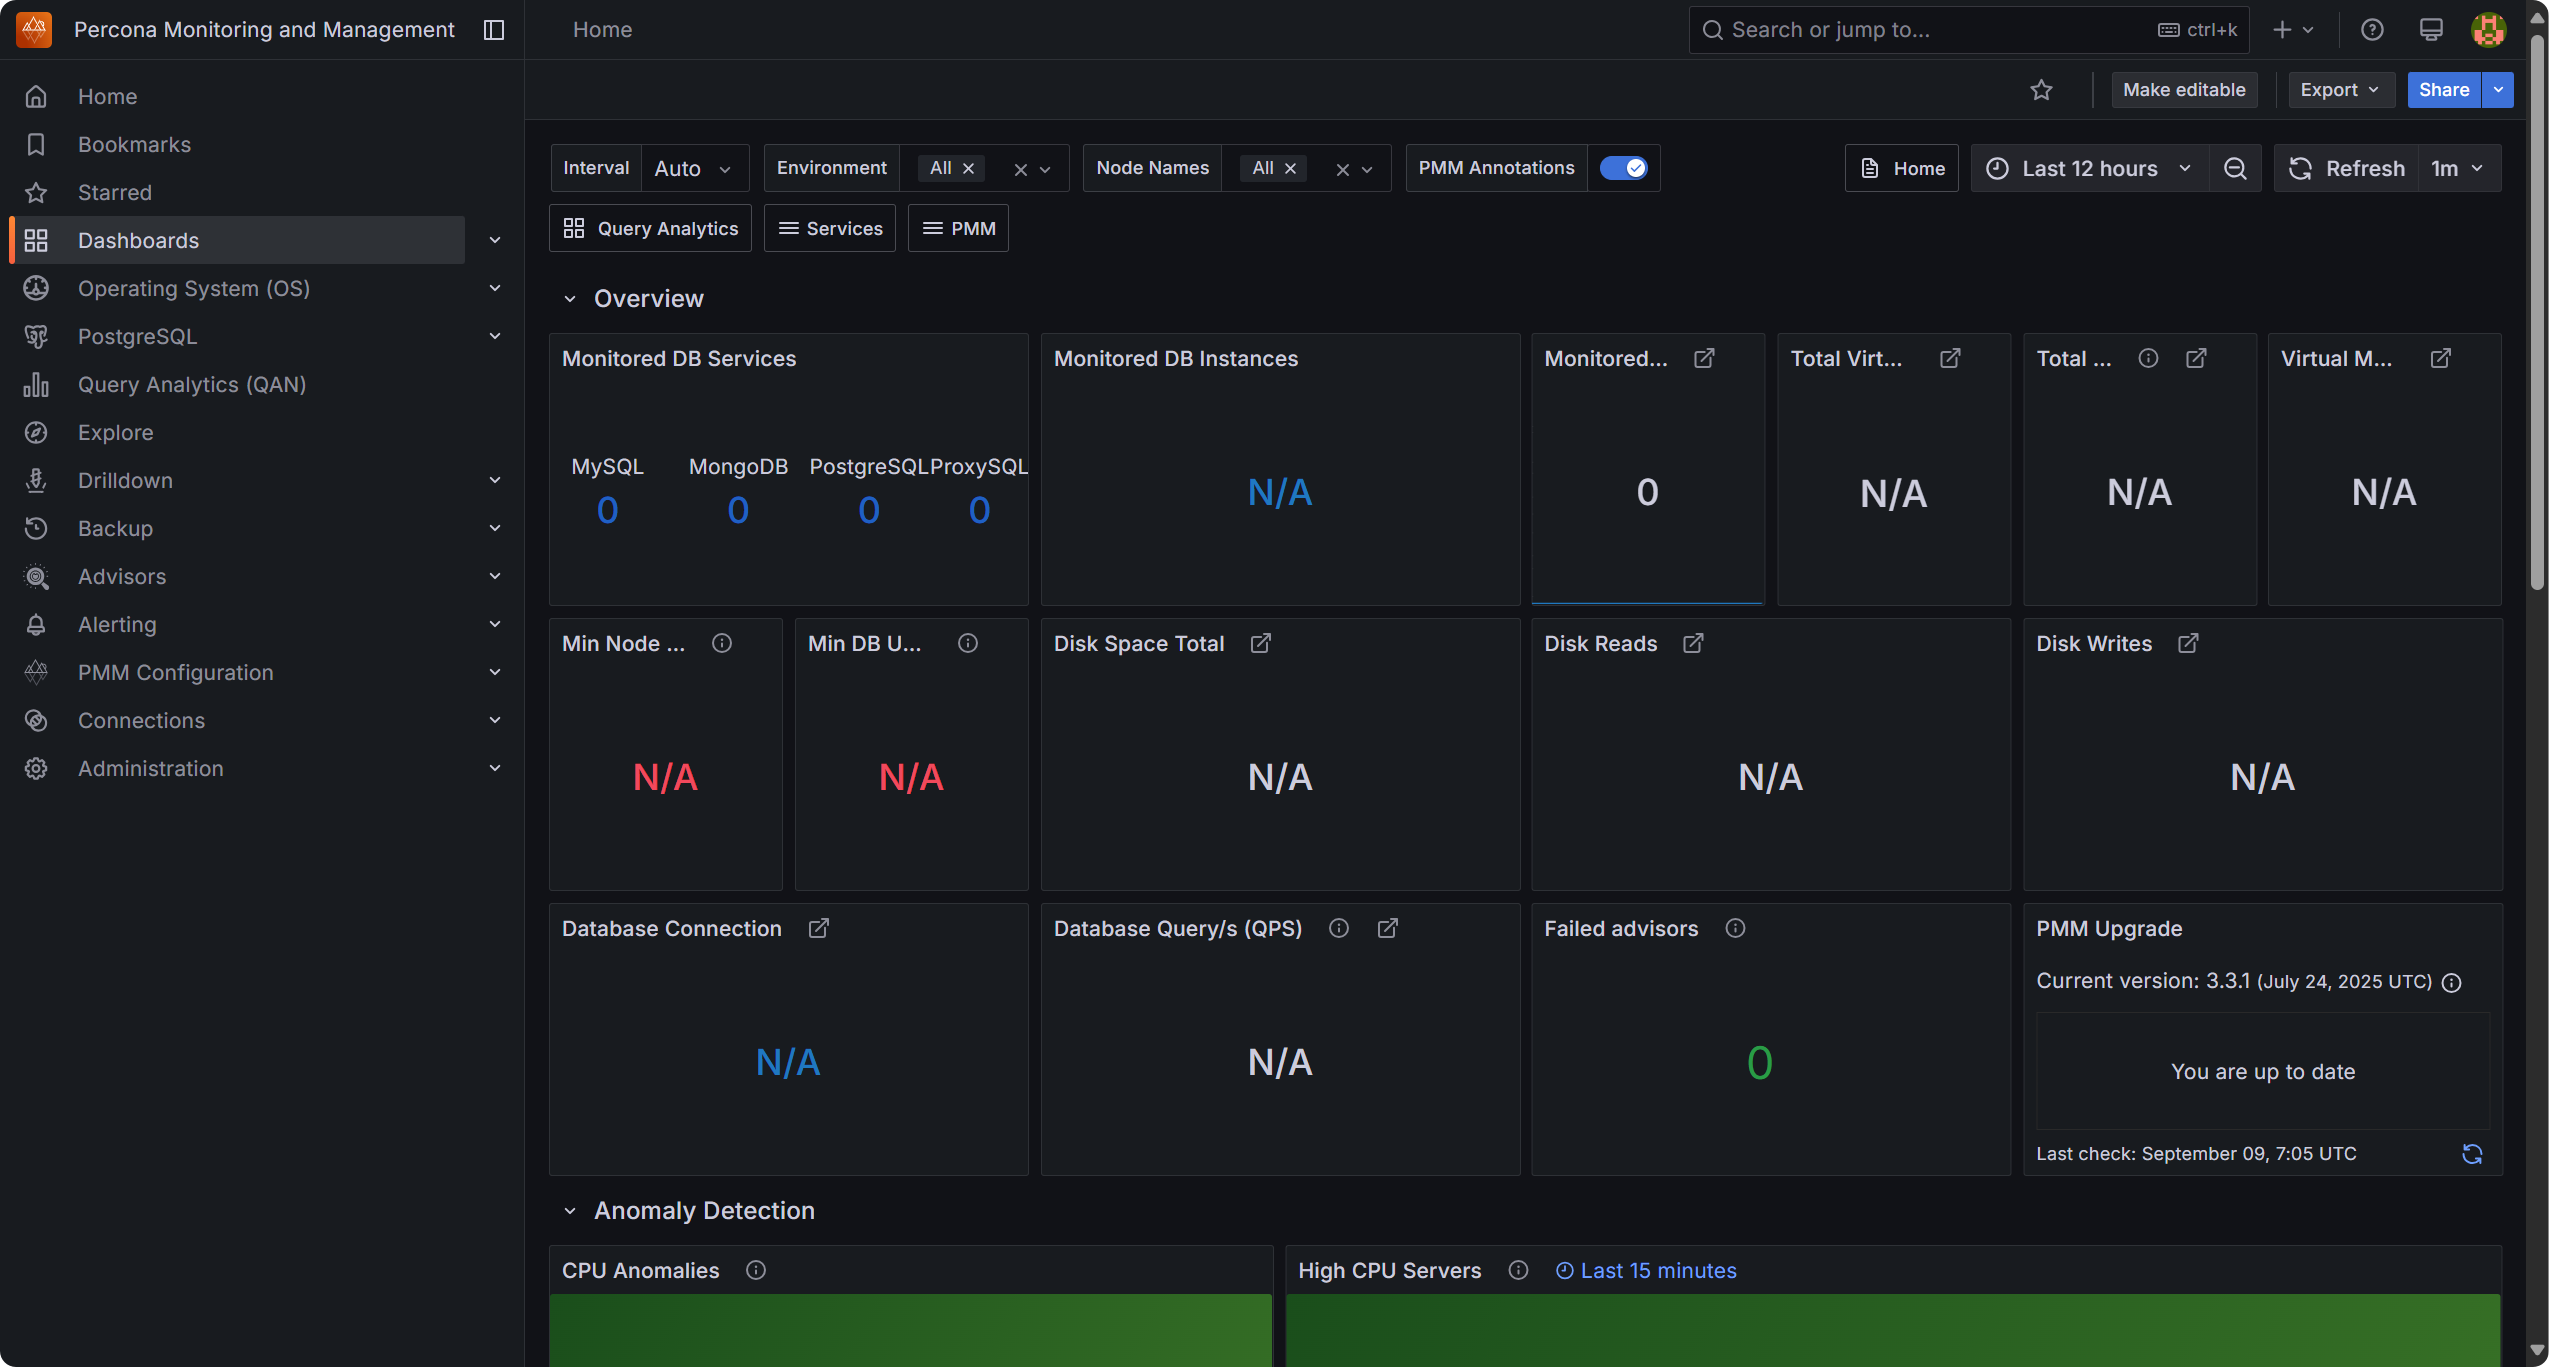Click the Refresh dashboard button

pyautogui.click(x=2346, y=168)
